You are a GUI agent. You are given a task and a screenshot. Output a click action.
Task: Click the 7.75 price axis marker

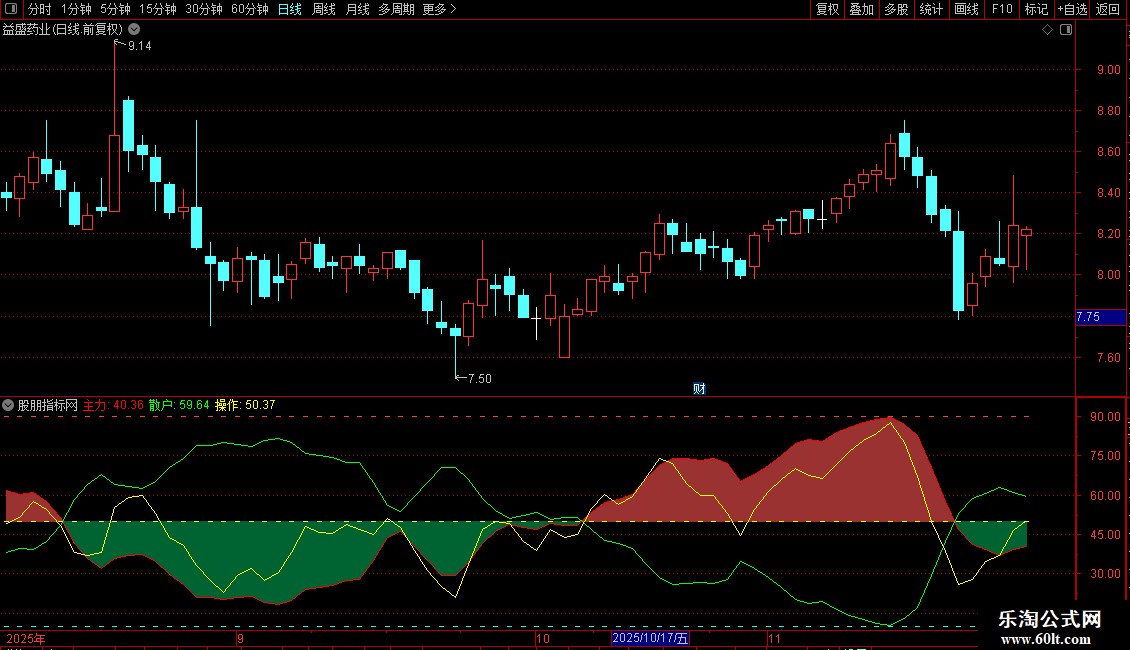point(1100,317)
